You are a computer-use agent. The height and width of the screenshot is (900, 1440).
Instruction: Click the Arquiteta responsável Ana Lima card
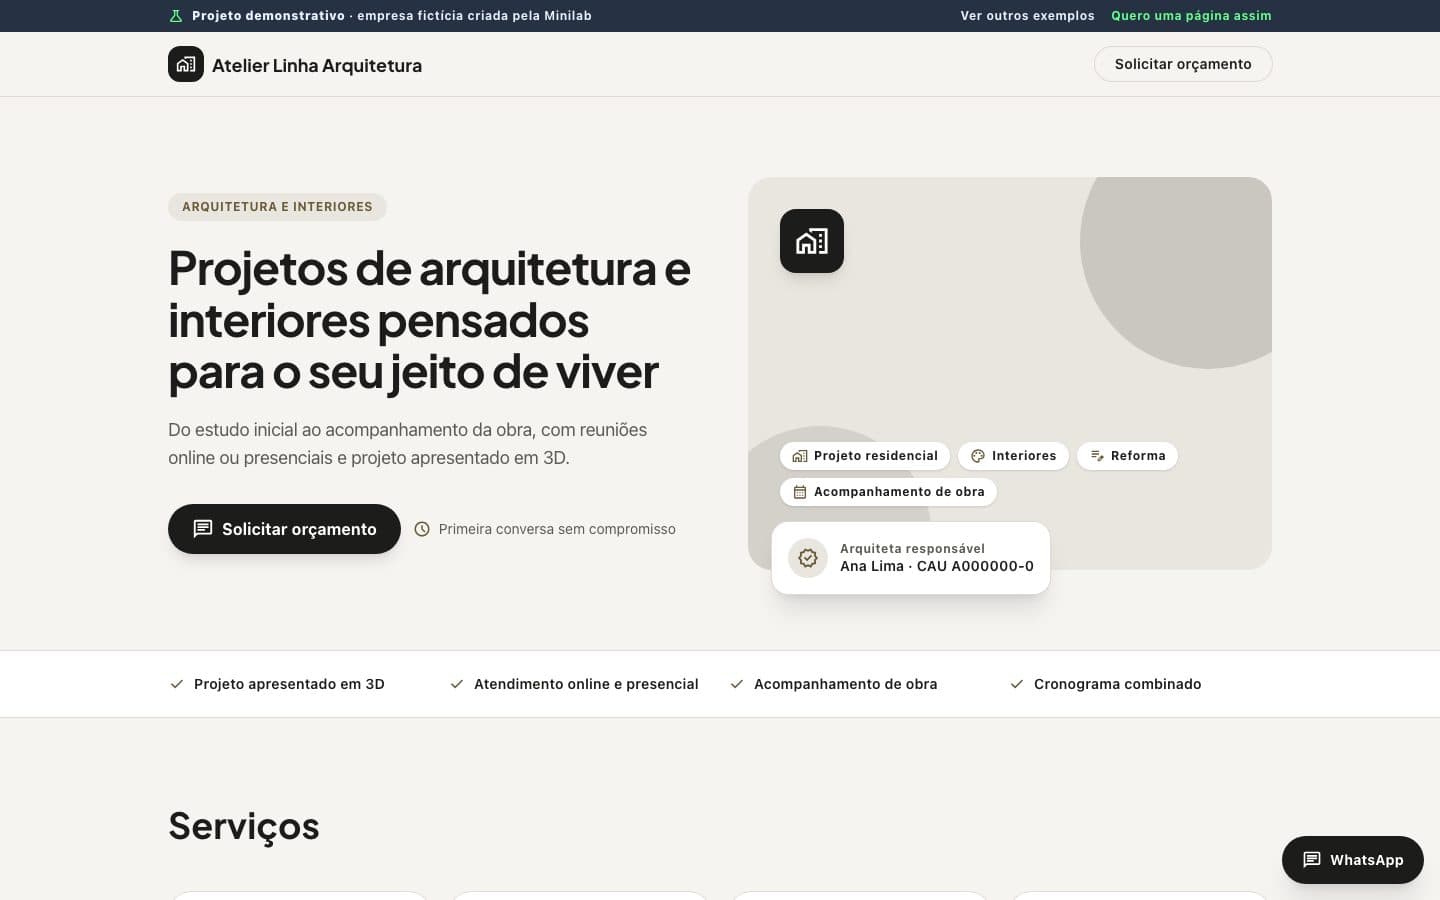(911, 558)
